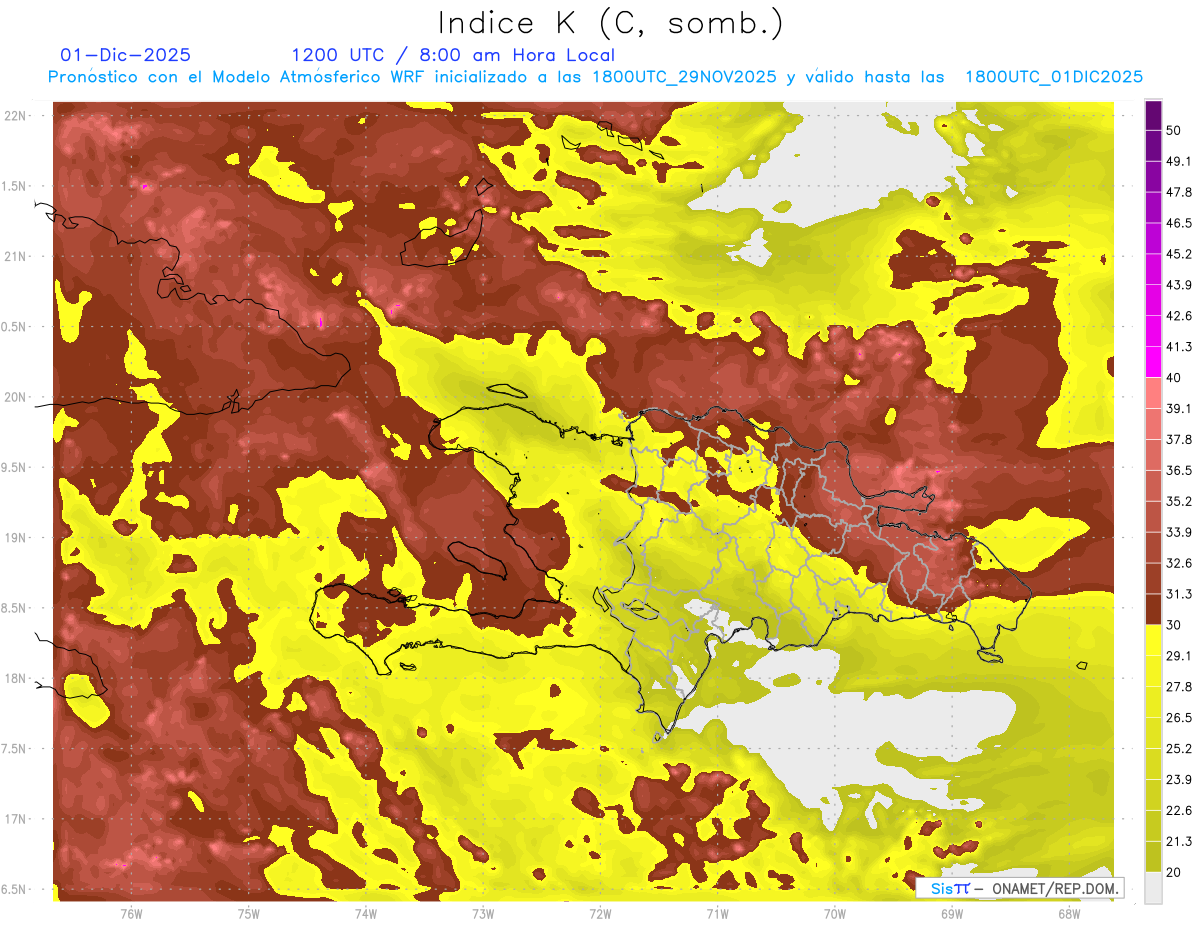
Task: Click the '46.5' color bar value
Action: tap(1179, 223)
